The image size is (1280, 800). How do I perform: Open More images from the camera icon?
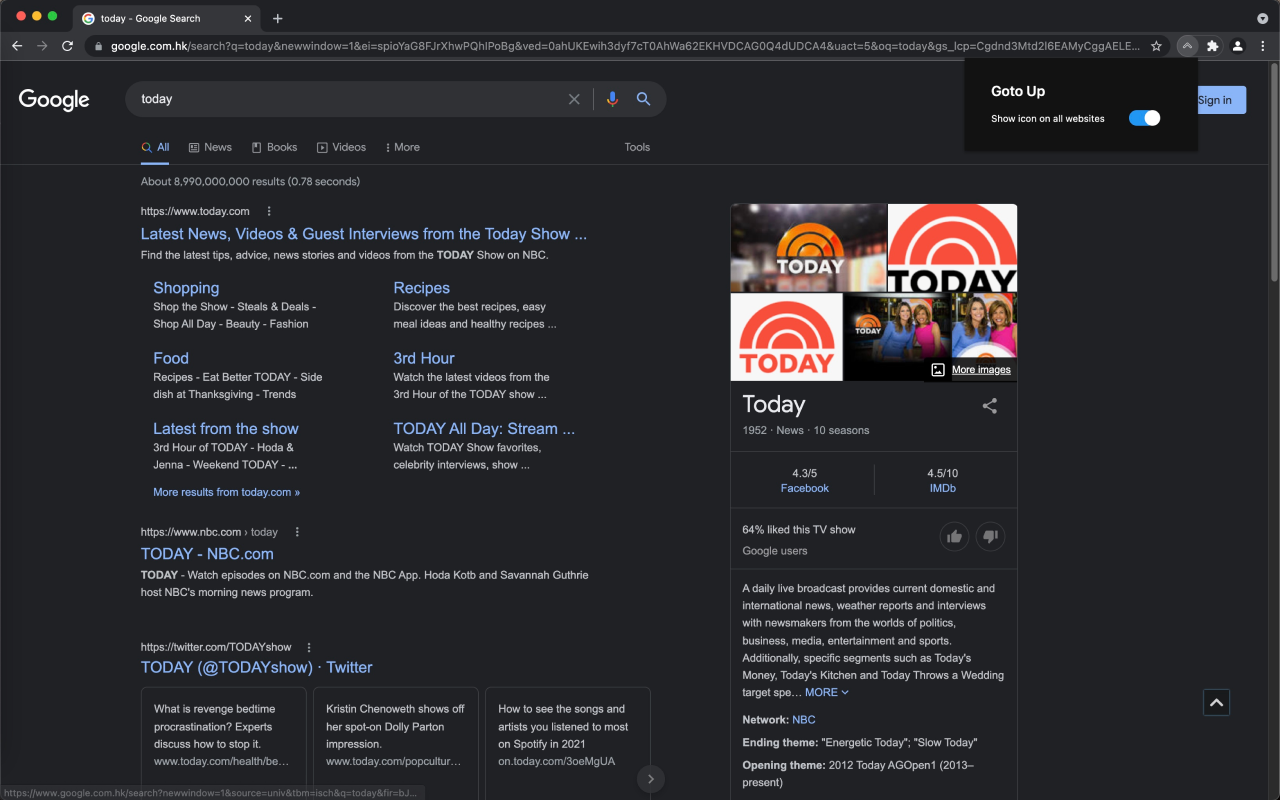(x=937, y=369)
